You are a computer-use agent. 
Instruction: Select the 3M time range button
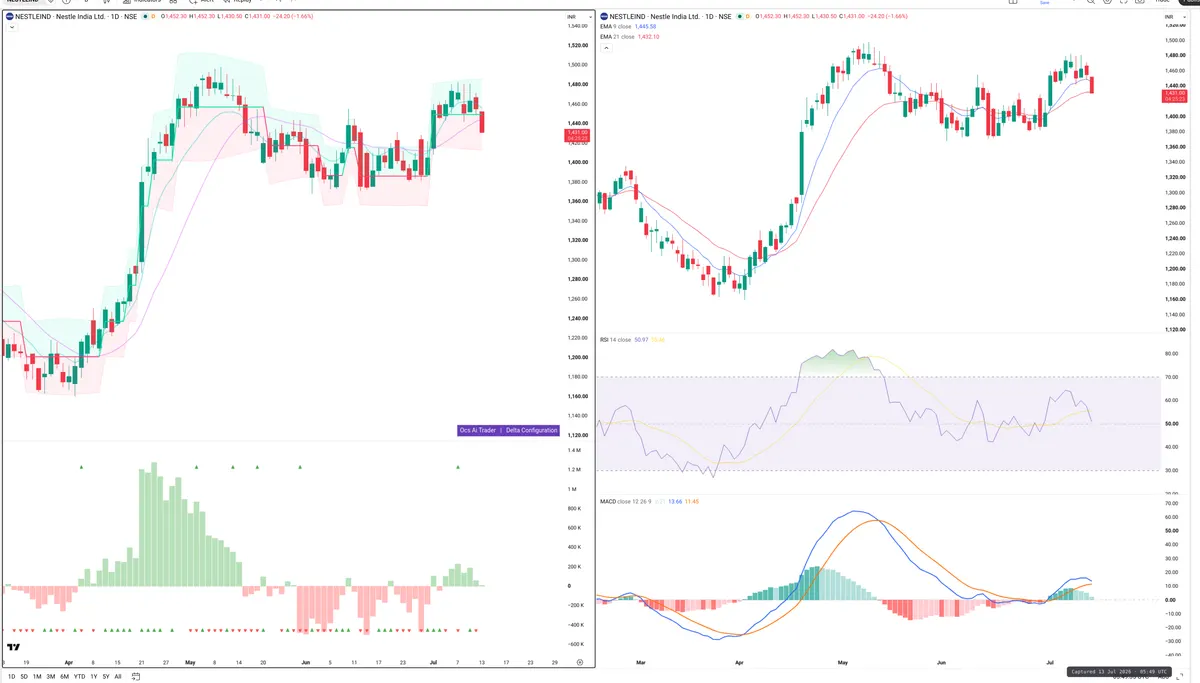[x=51, y=676]
